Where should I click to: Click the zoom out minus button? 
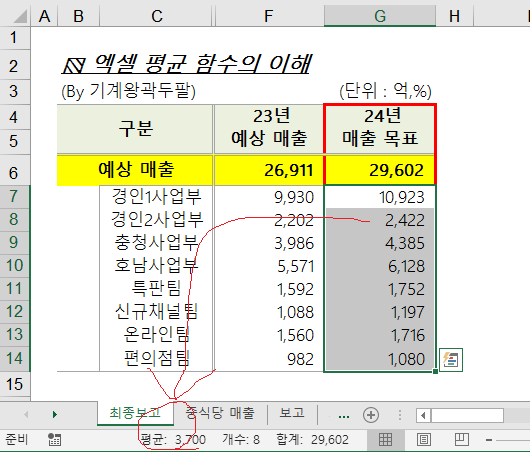(489, 440)
